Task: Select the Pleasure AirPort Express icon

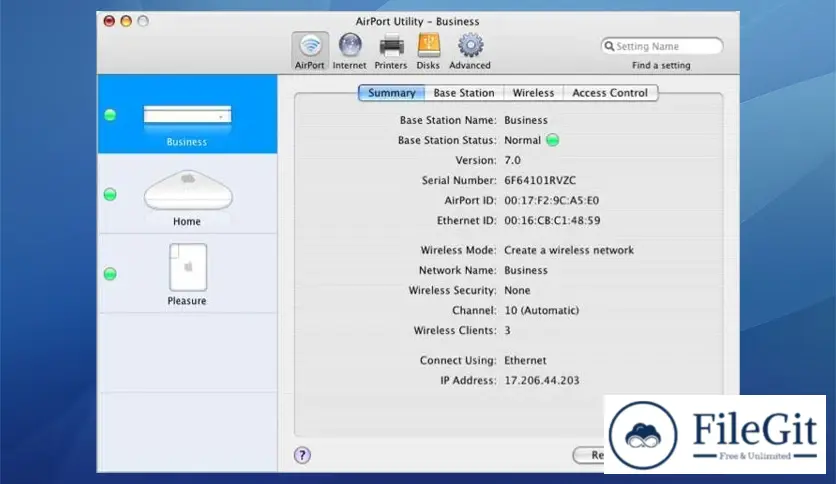Action: (188, 267)
